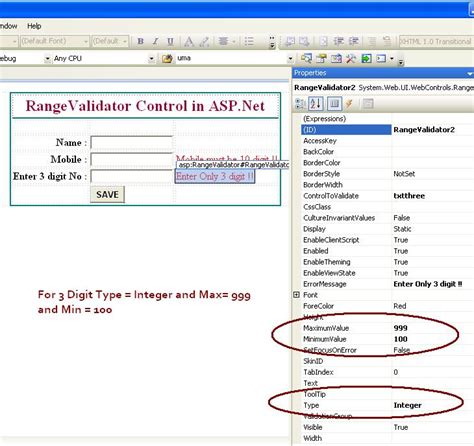Switch Properties to Categorized view

(300, 104)
